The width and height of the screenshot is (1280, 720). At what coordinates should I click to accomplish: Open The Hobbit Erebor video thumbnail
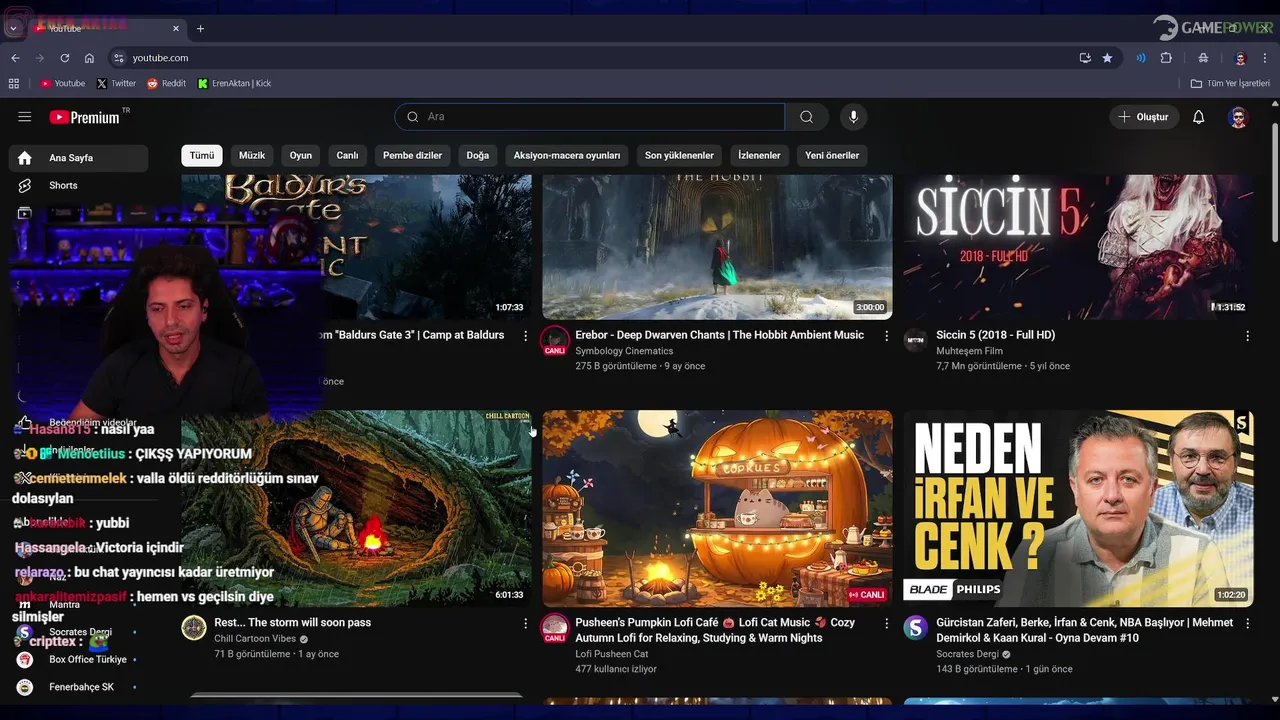click(x=717, y=247)
